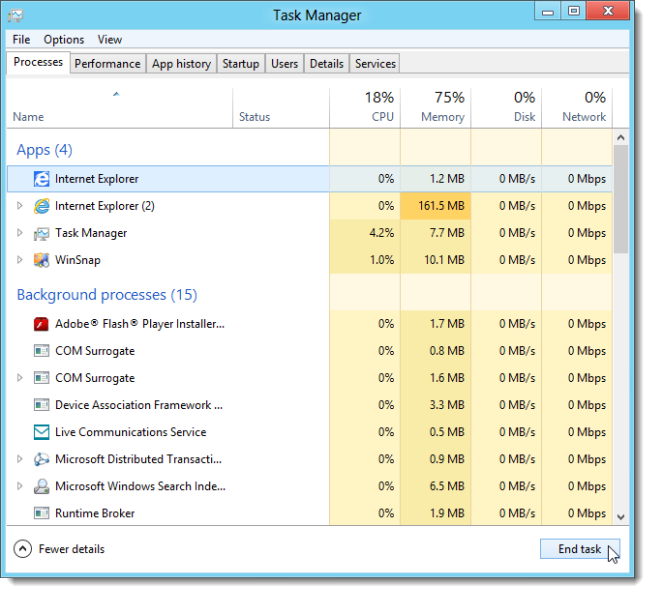This screenshot has width=650, height=593.
Task: Select Background processes (15) heading
Action: tap(107, 295)
